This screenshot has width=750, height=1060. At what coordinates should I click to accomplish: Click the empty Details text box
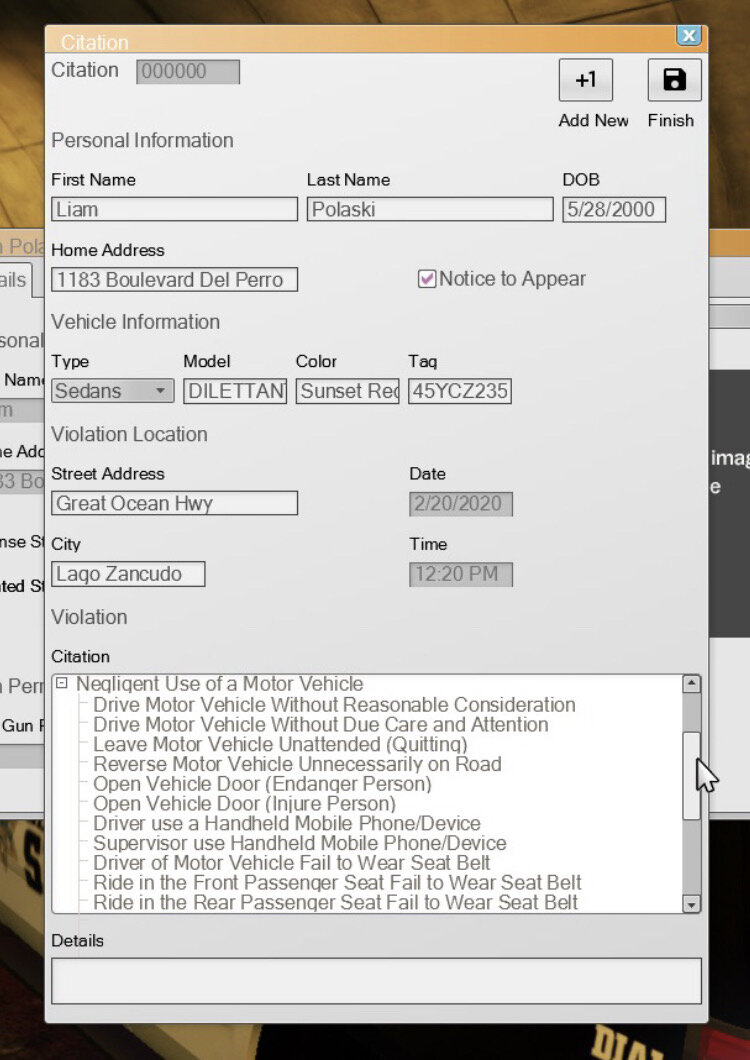(376, 980)
